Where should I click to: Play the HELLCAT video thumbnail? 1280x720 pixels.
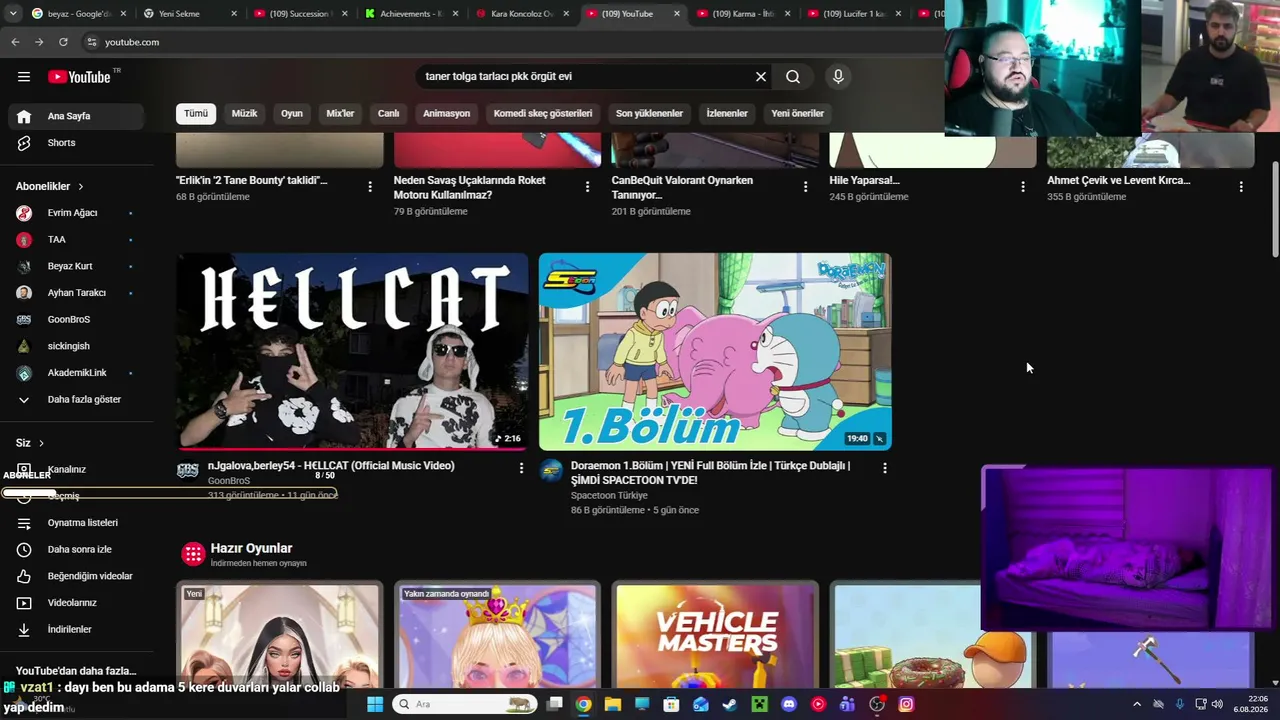[352, 352]
